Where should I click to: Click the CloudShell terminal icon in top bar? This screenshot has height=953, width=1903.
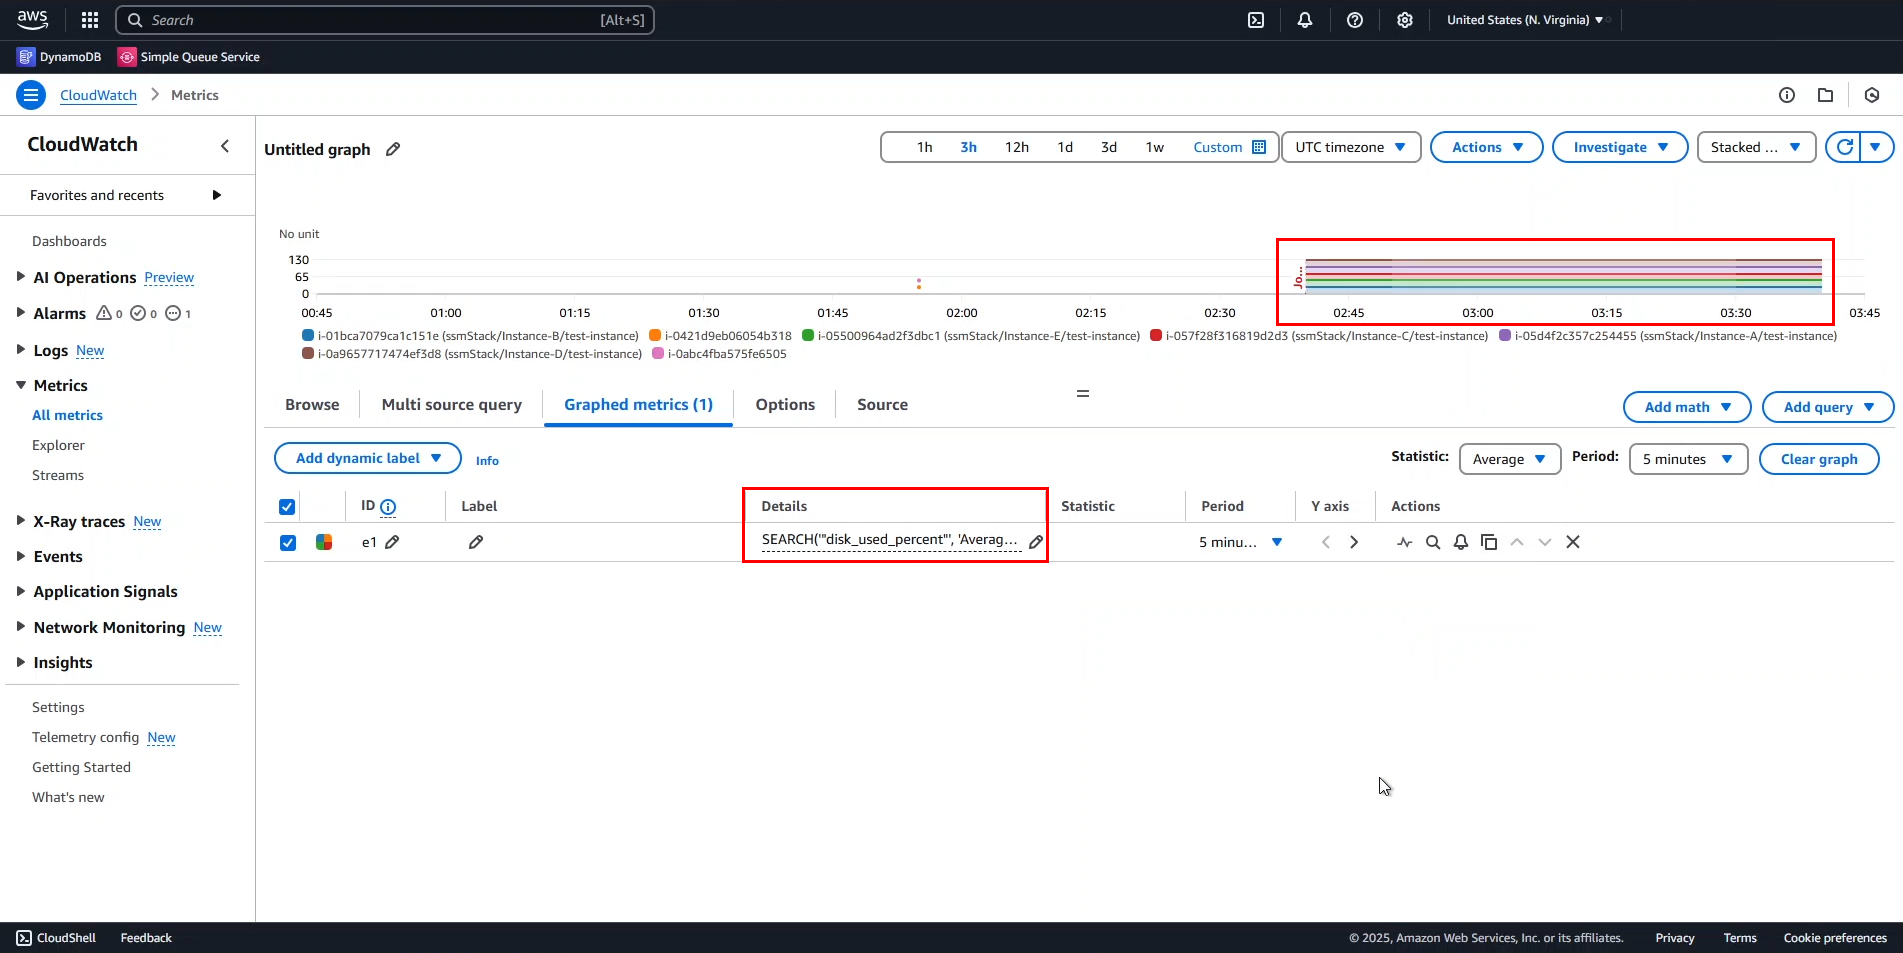[x=1256, y=20]
